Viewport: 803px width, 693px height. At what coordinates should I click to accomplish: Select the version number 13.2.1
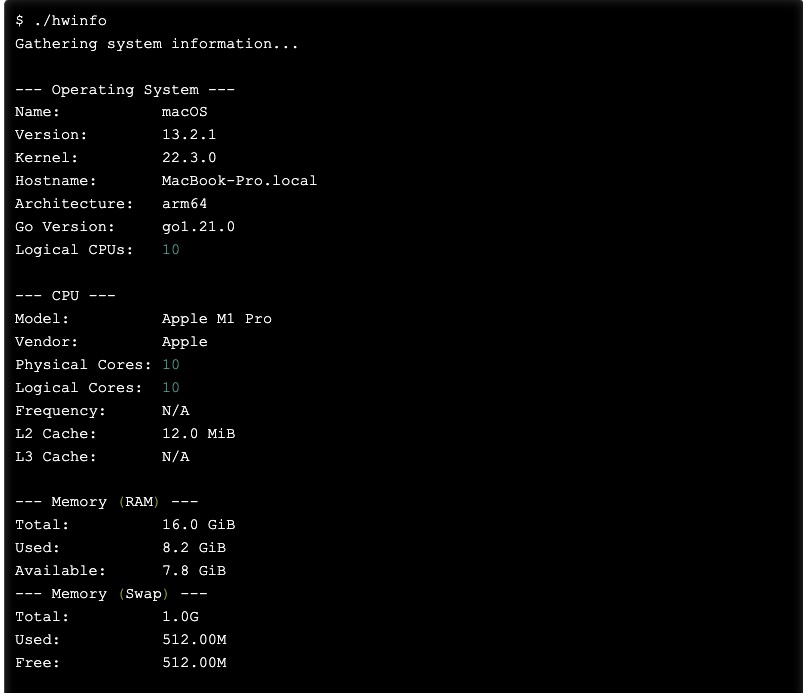[189, 135]
